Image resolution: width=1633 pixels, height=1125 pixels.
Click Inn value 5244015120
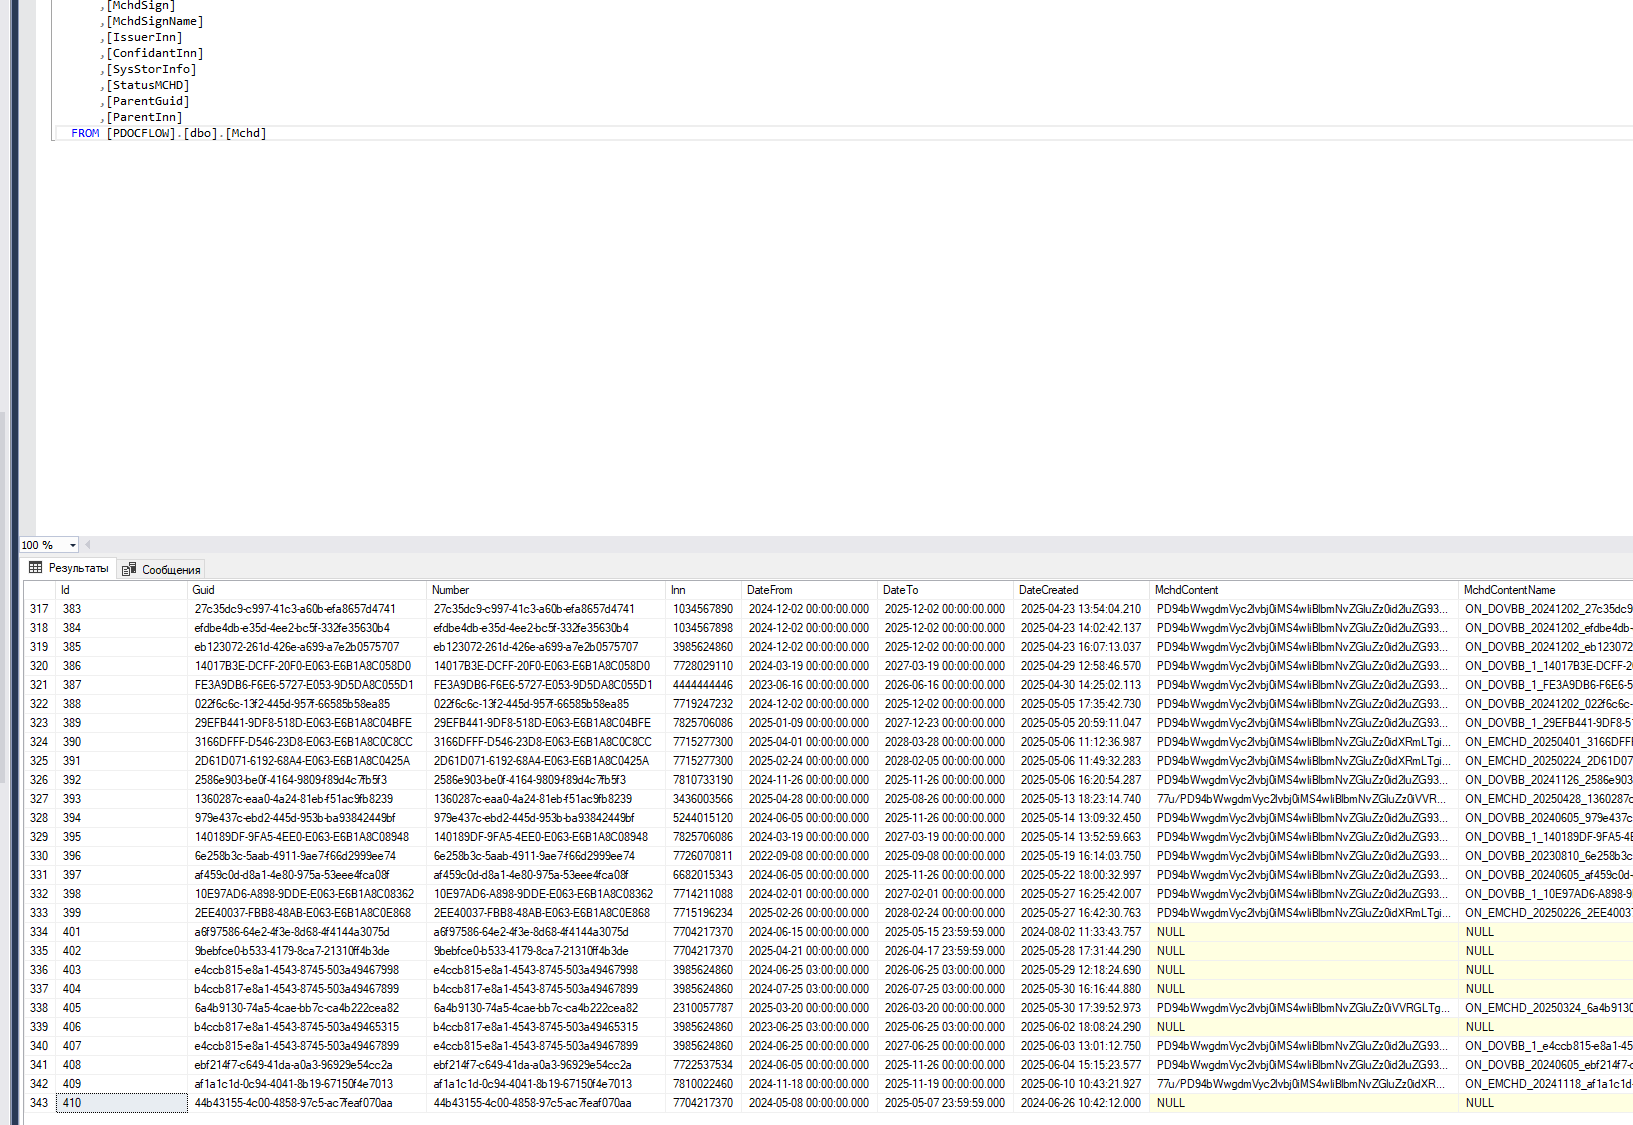click(705, 818)
